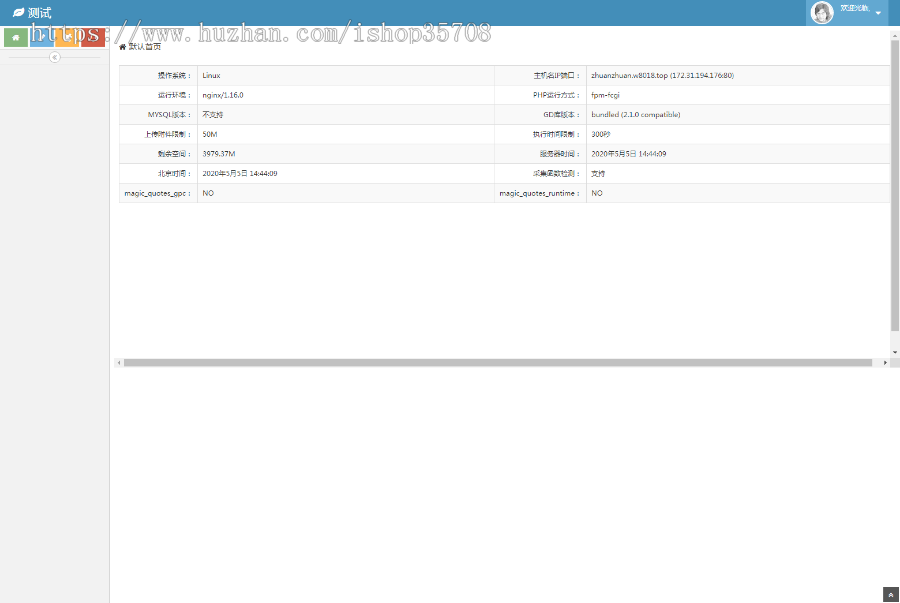Click the vertical scrollbar up arrow

coord(895,36)
